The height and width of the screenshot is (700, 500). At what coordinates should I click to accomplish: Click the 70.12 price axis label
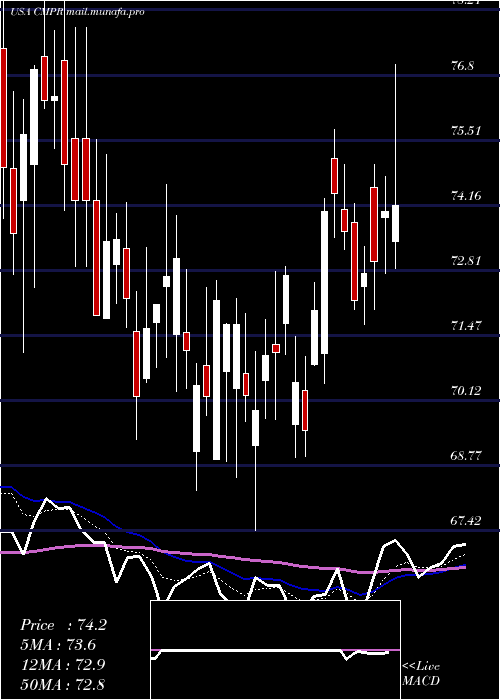(466, 391)
